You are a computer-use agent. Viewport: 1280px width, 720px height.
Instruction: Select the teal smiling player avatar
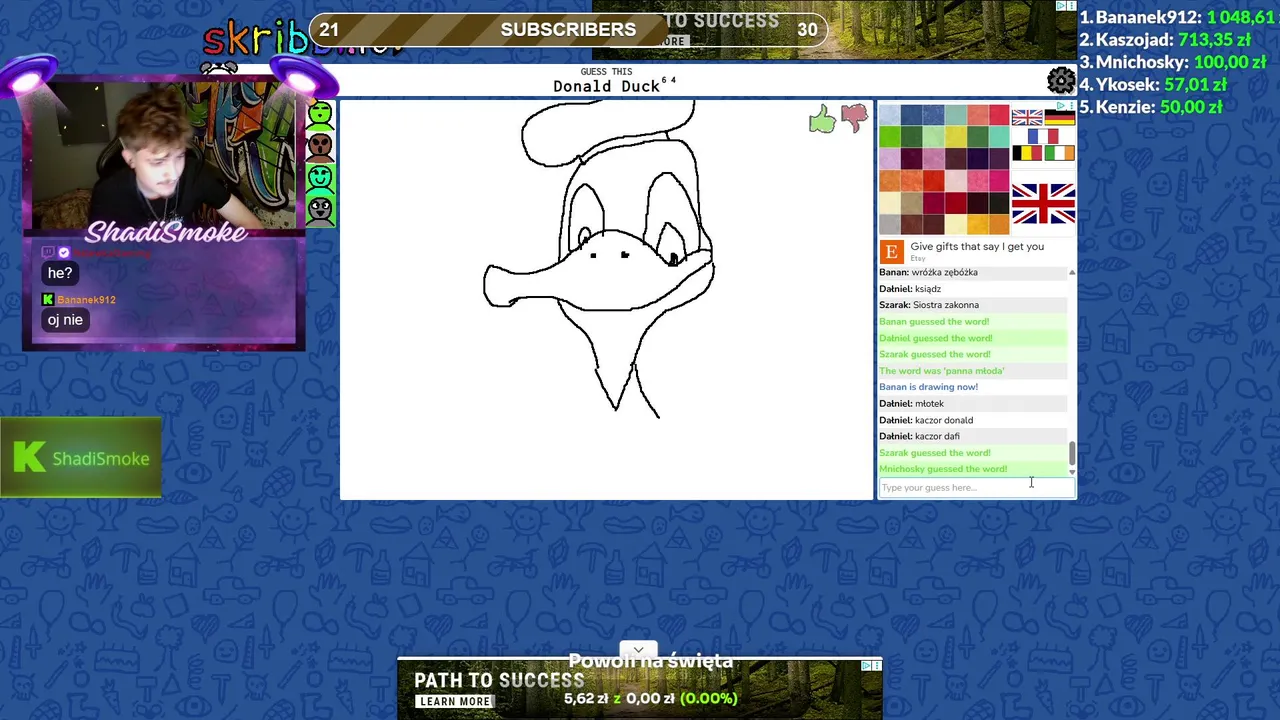[320, 179]
